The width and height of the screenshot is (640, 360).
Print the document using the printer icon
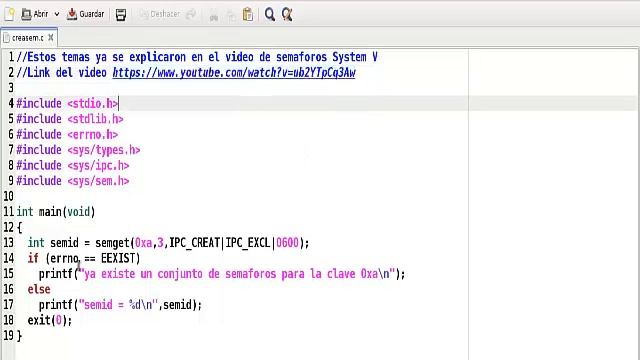[x=121, y=15]
